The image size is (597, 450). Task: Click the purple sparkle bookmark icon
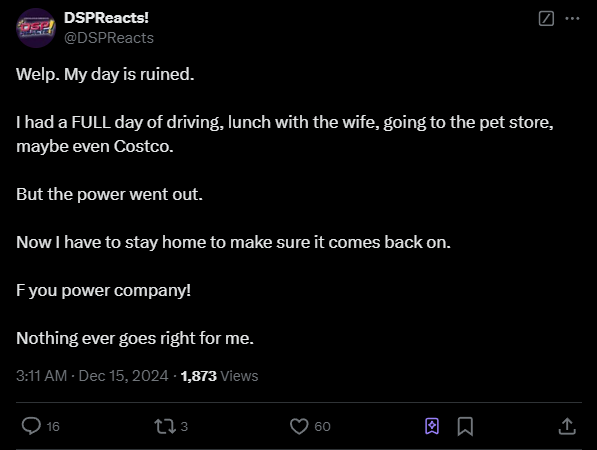tap(432, 426)
